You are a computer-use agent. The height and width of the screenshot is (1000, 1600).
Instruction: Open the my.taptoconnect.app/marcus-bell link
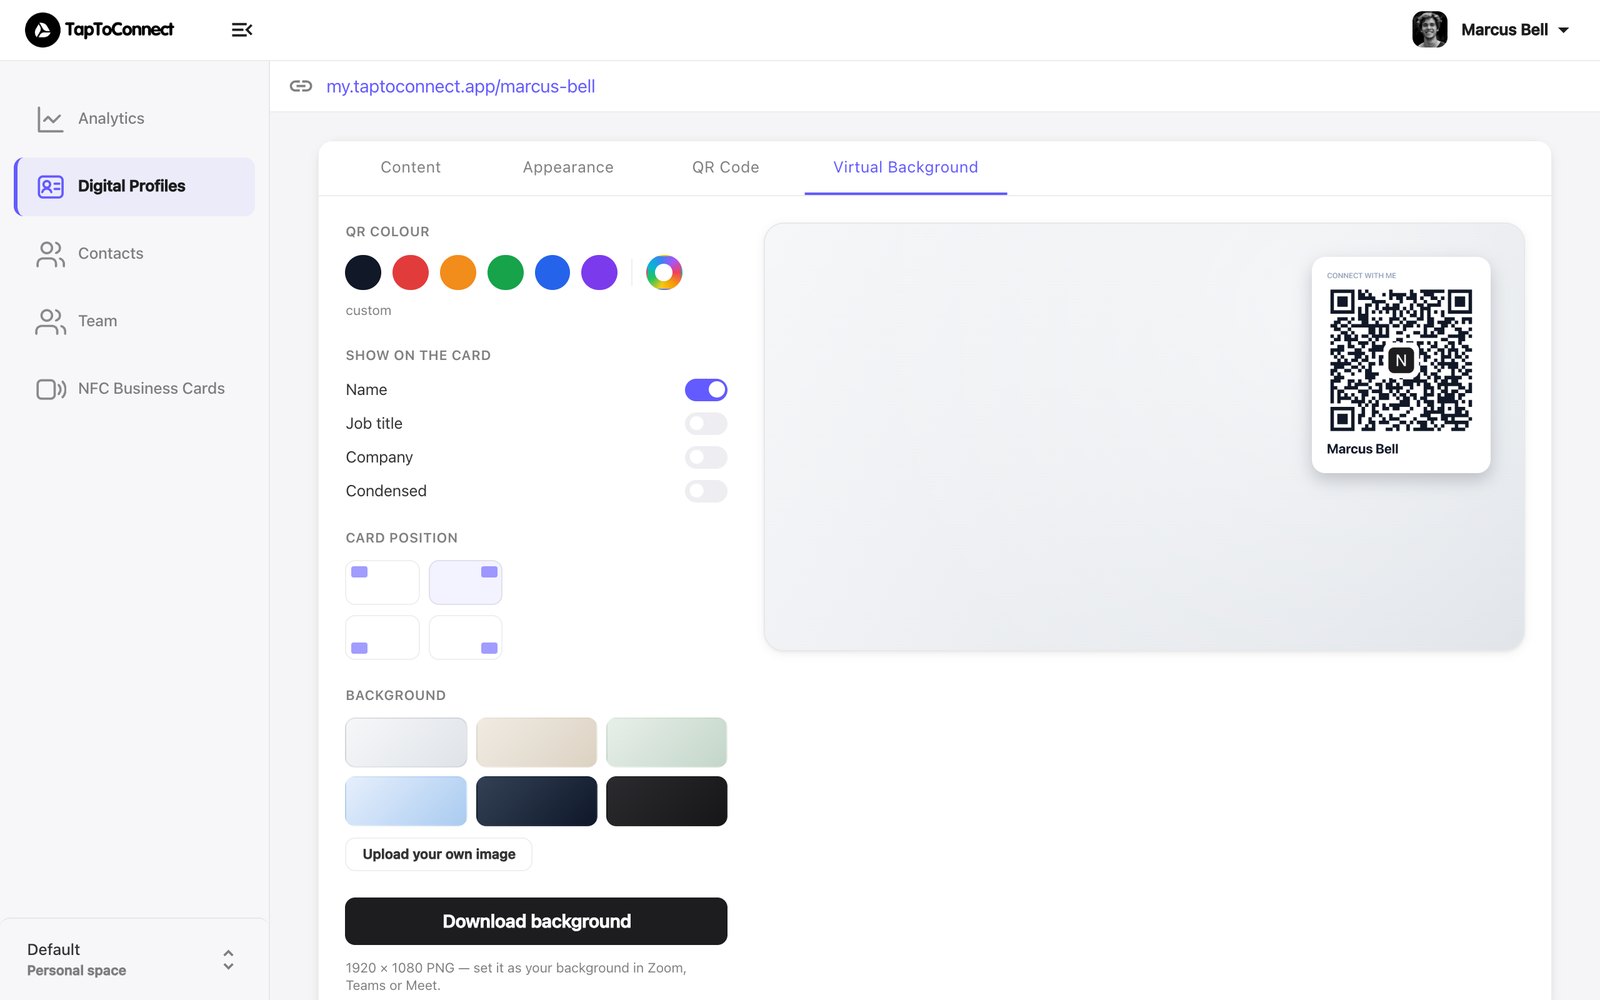click(461, 86)
